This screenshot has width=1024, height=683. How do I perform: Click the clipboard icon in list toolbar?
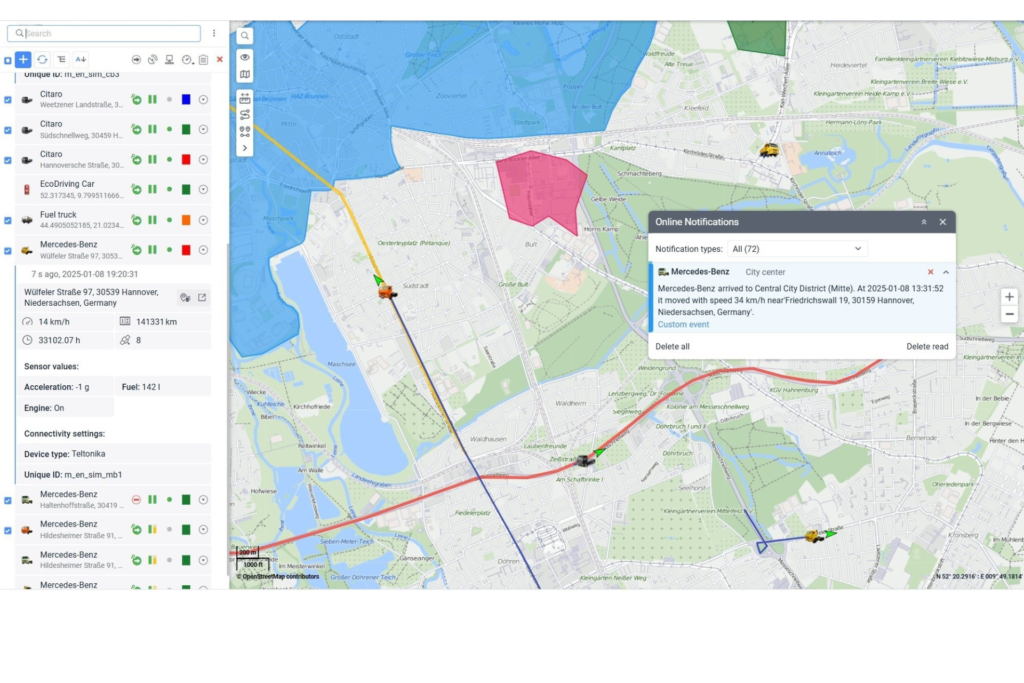click(203, 60)
